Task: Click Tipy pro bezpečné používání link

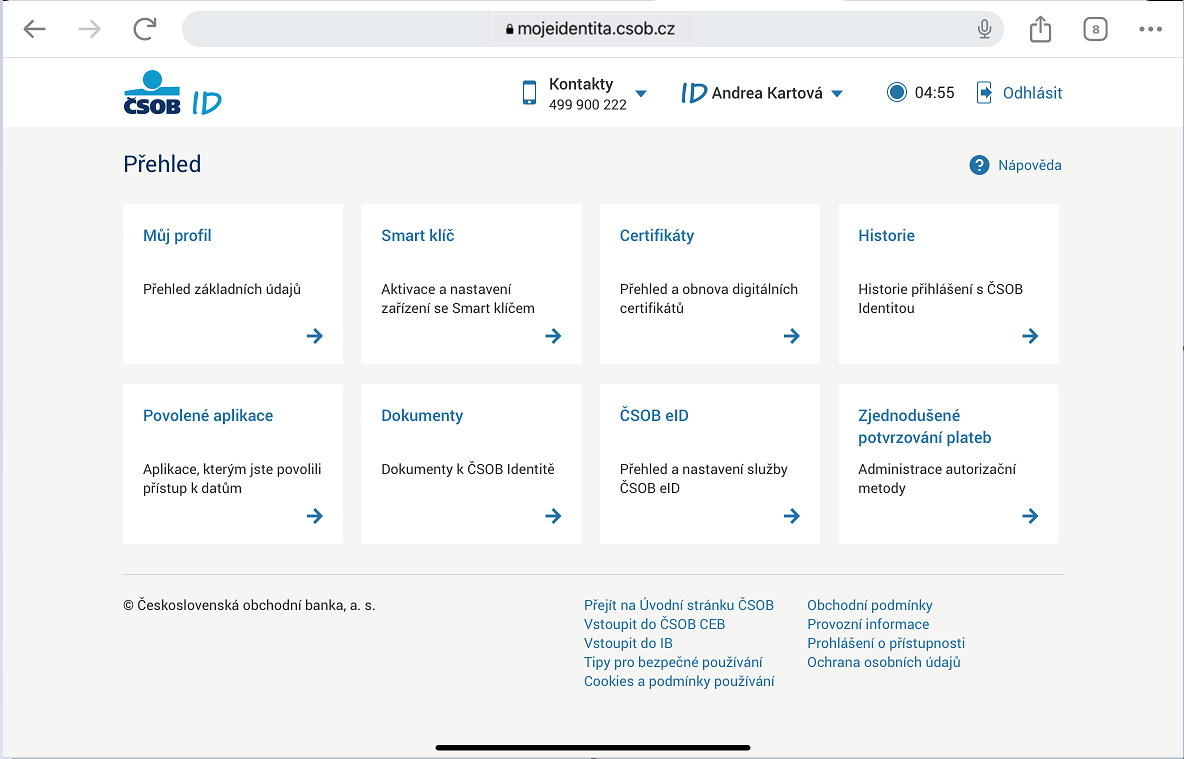Action: [x=673, y=662]
